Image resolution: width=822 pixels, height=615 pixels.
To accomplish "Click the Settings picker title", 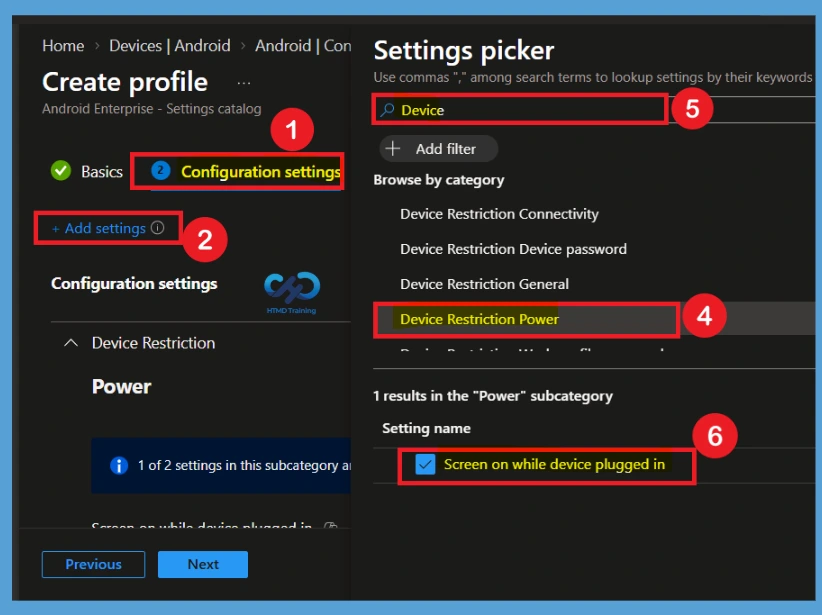I will tap(463, 51).
